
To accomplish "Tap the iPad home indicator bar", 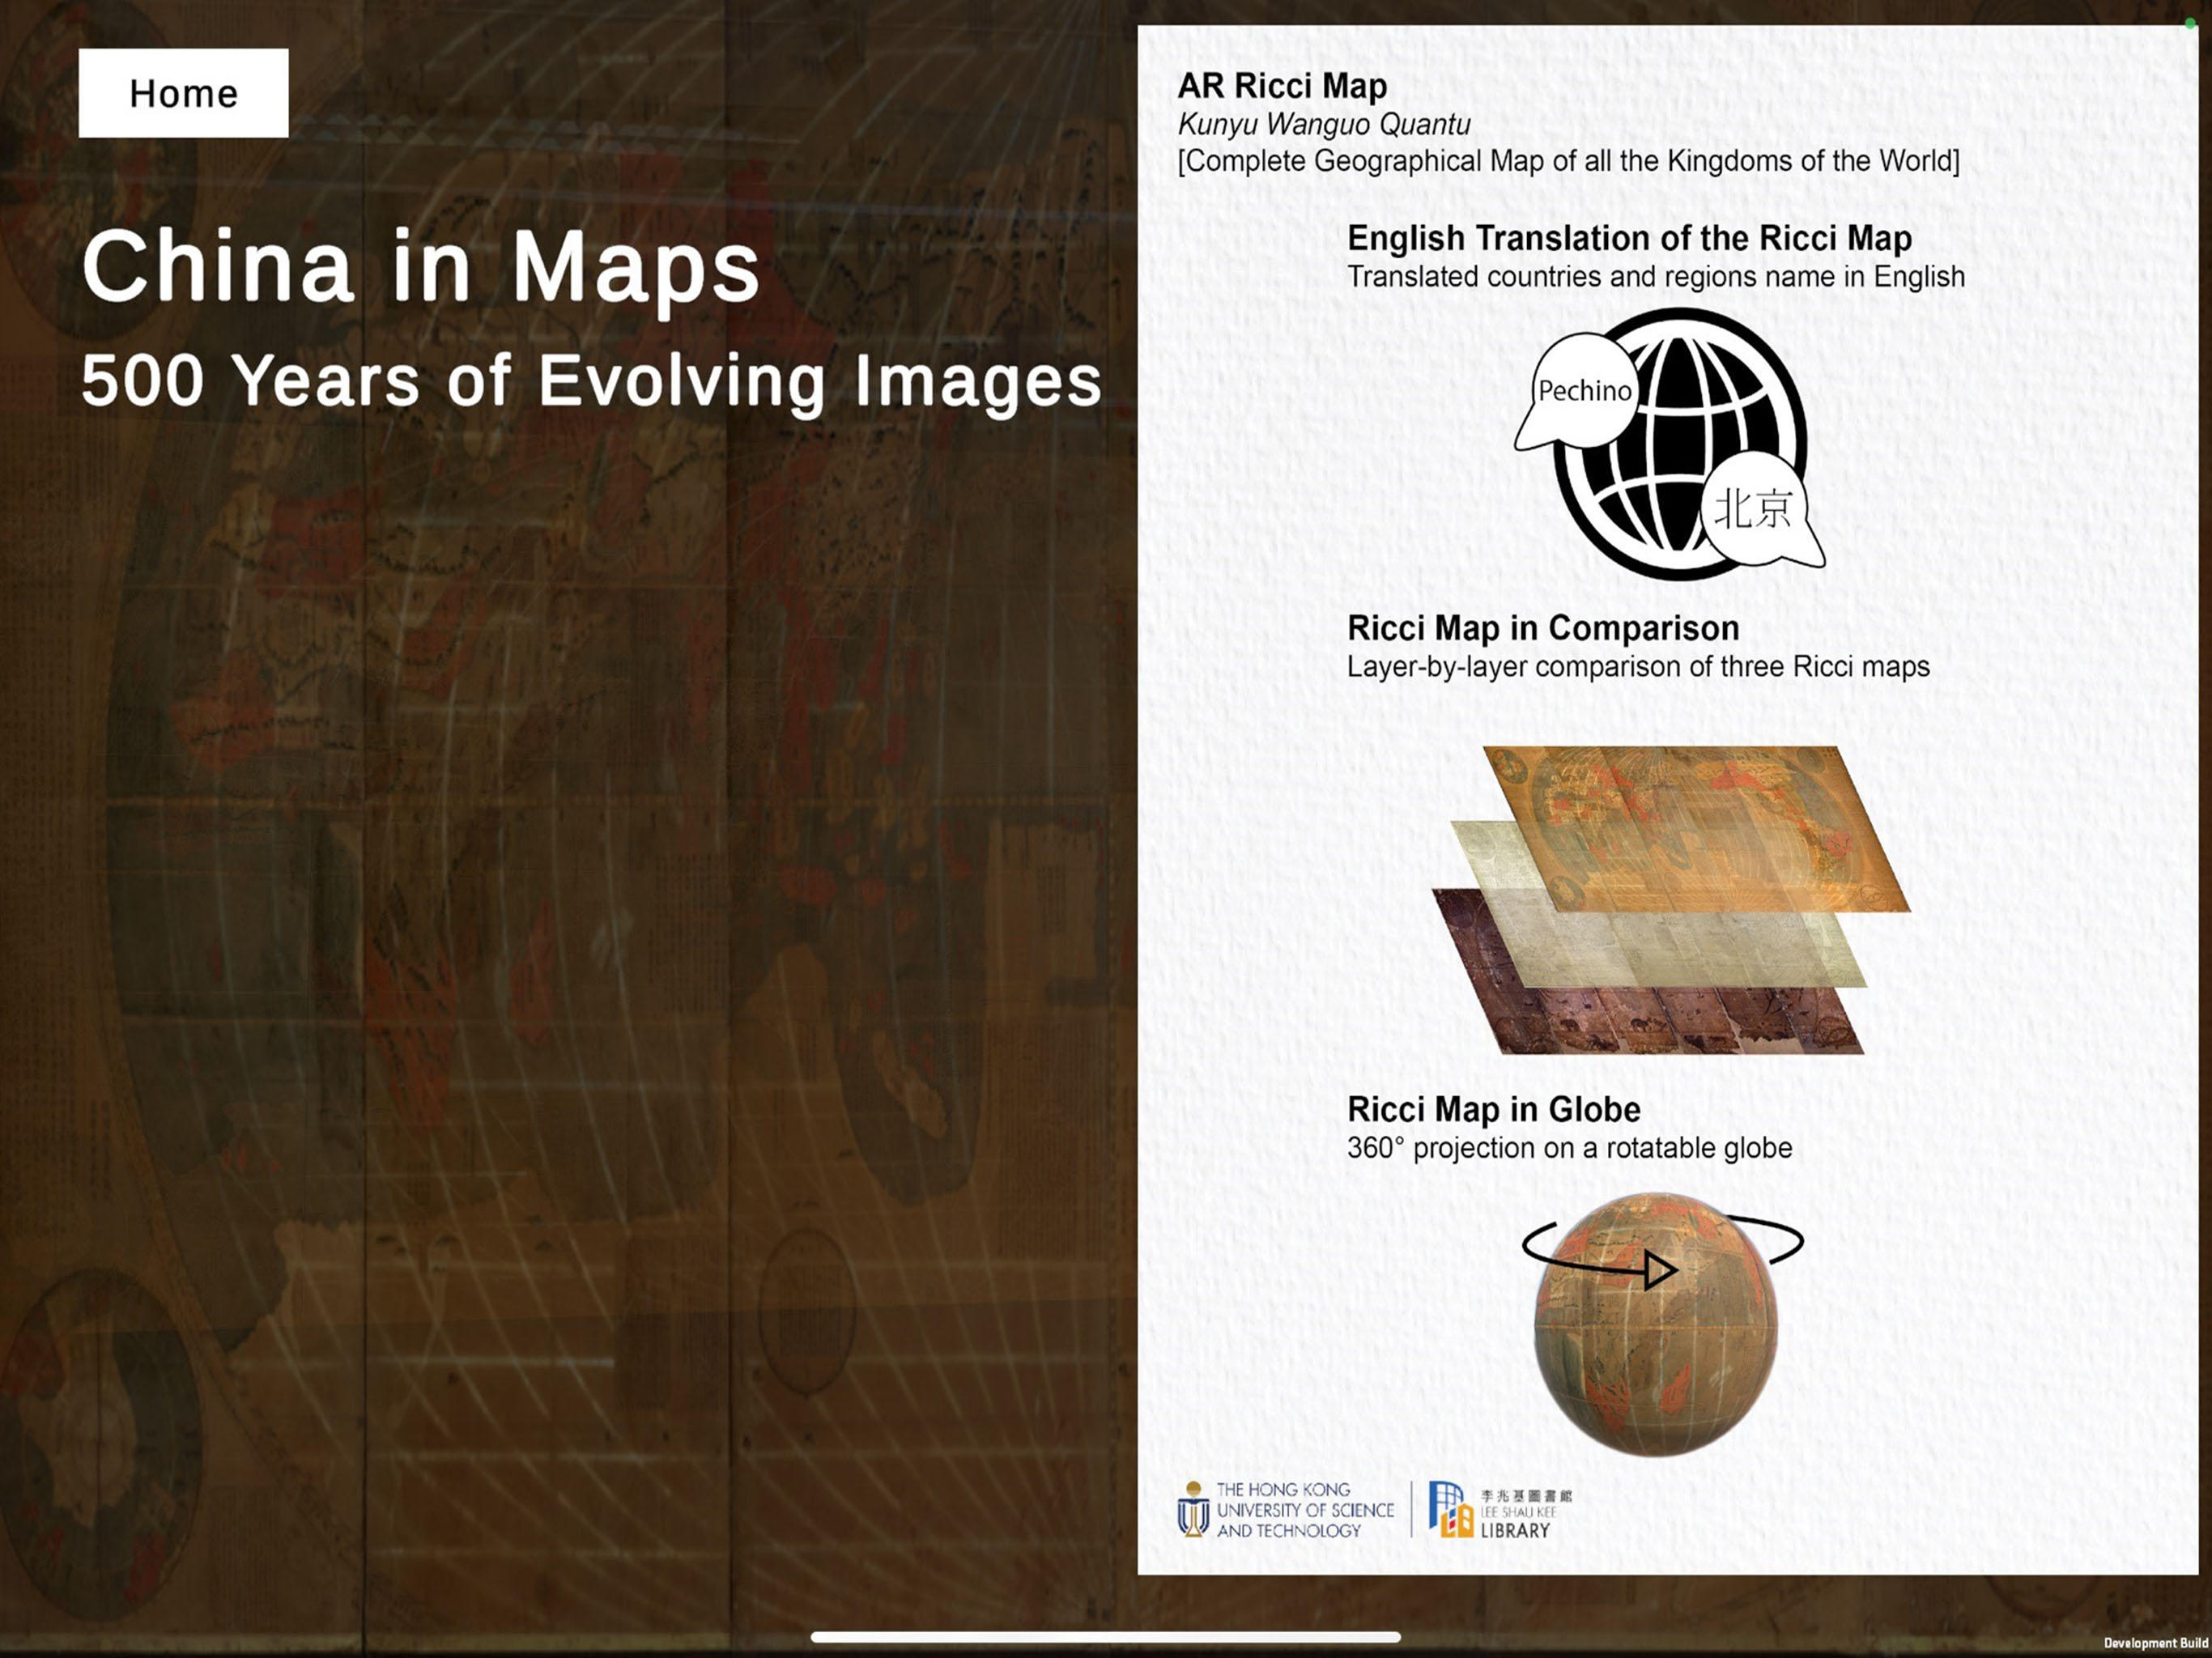I will coord(1106,1637).
